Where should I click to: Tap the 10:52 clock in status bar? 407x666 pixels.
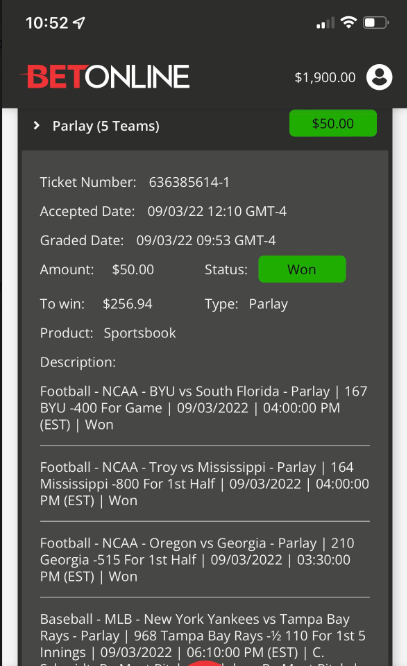click(46, 23)
